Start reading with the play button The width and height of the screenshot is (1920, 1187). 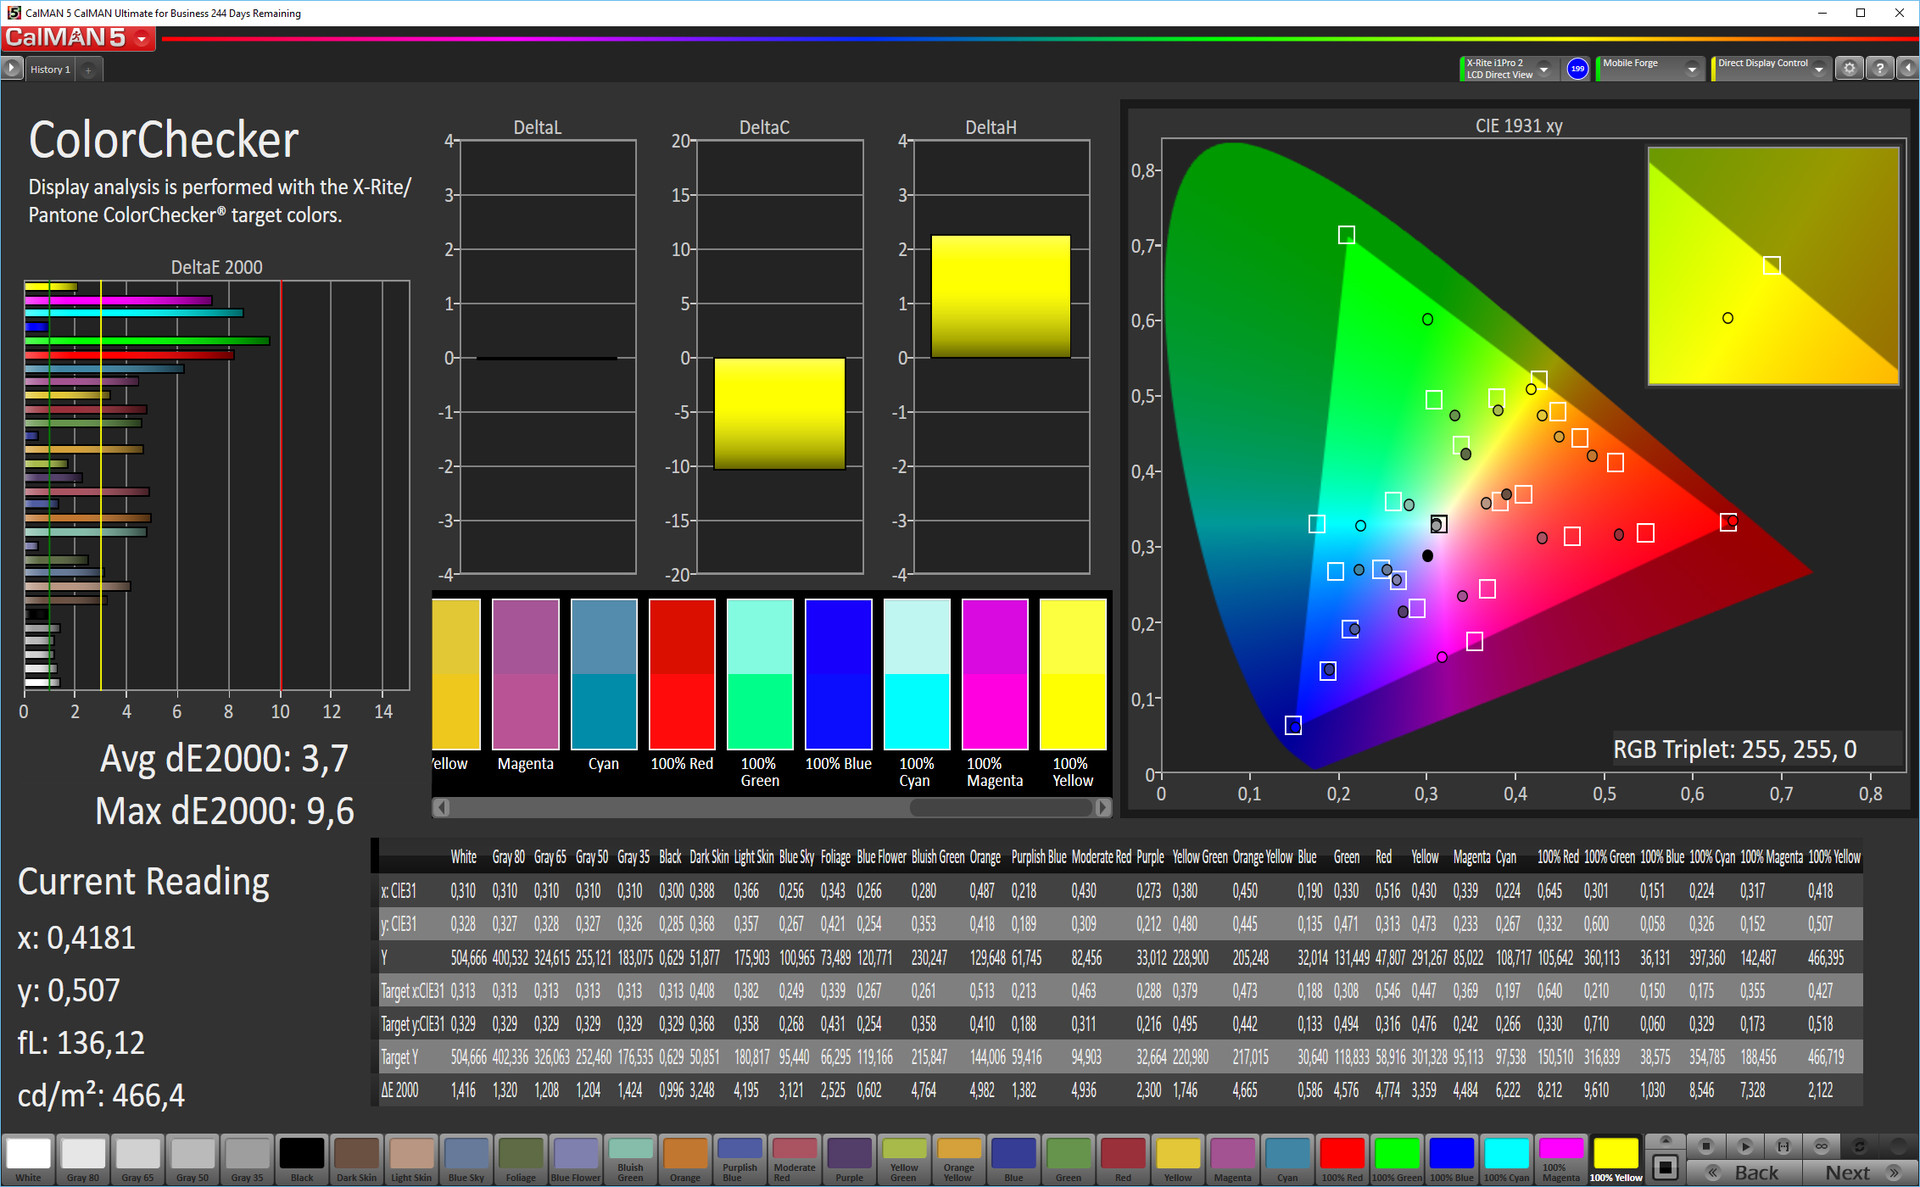click(x=1745, y=1146)
